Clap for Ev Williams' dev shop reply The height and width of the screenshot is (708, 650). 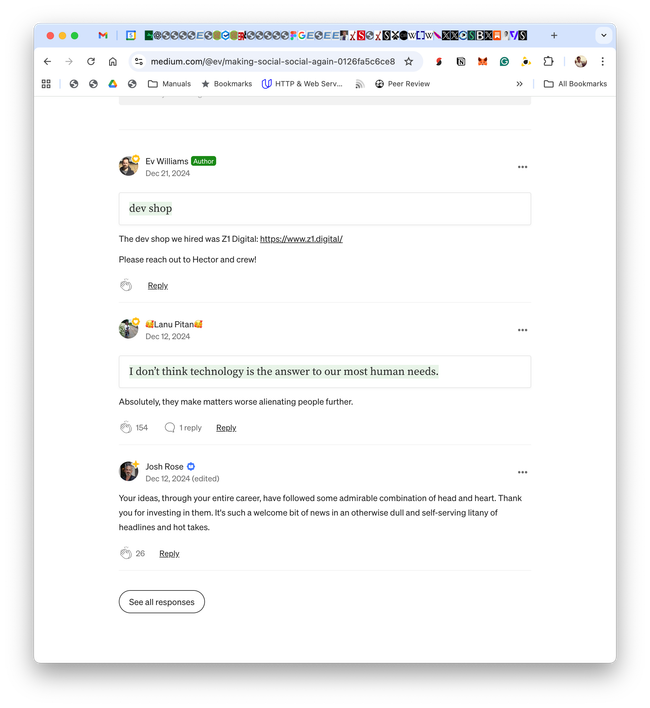tap(126, 286)
